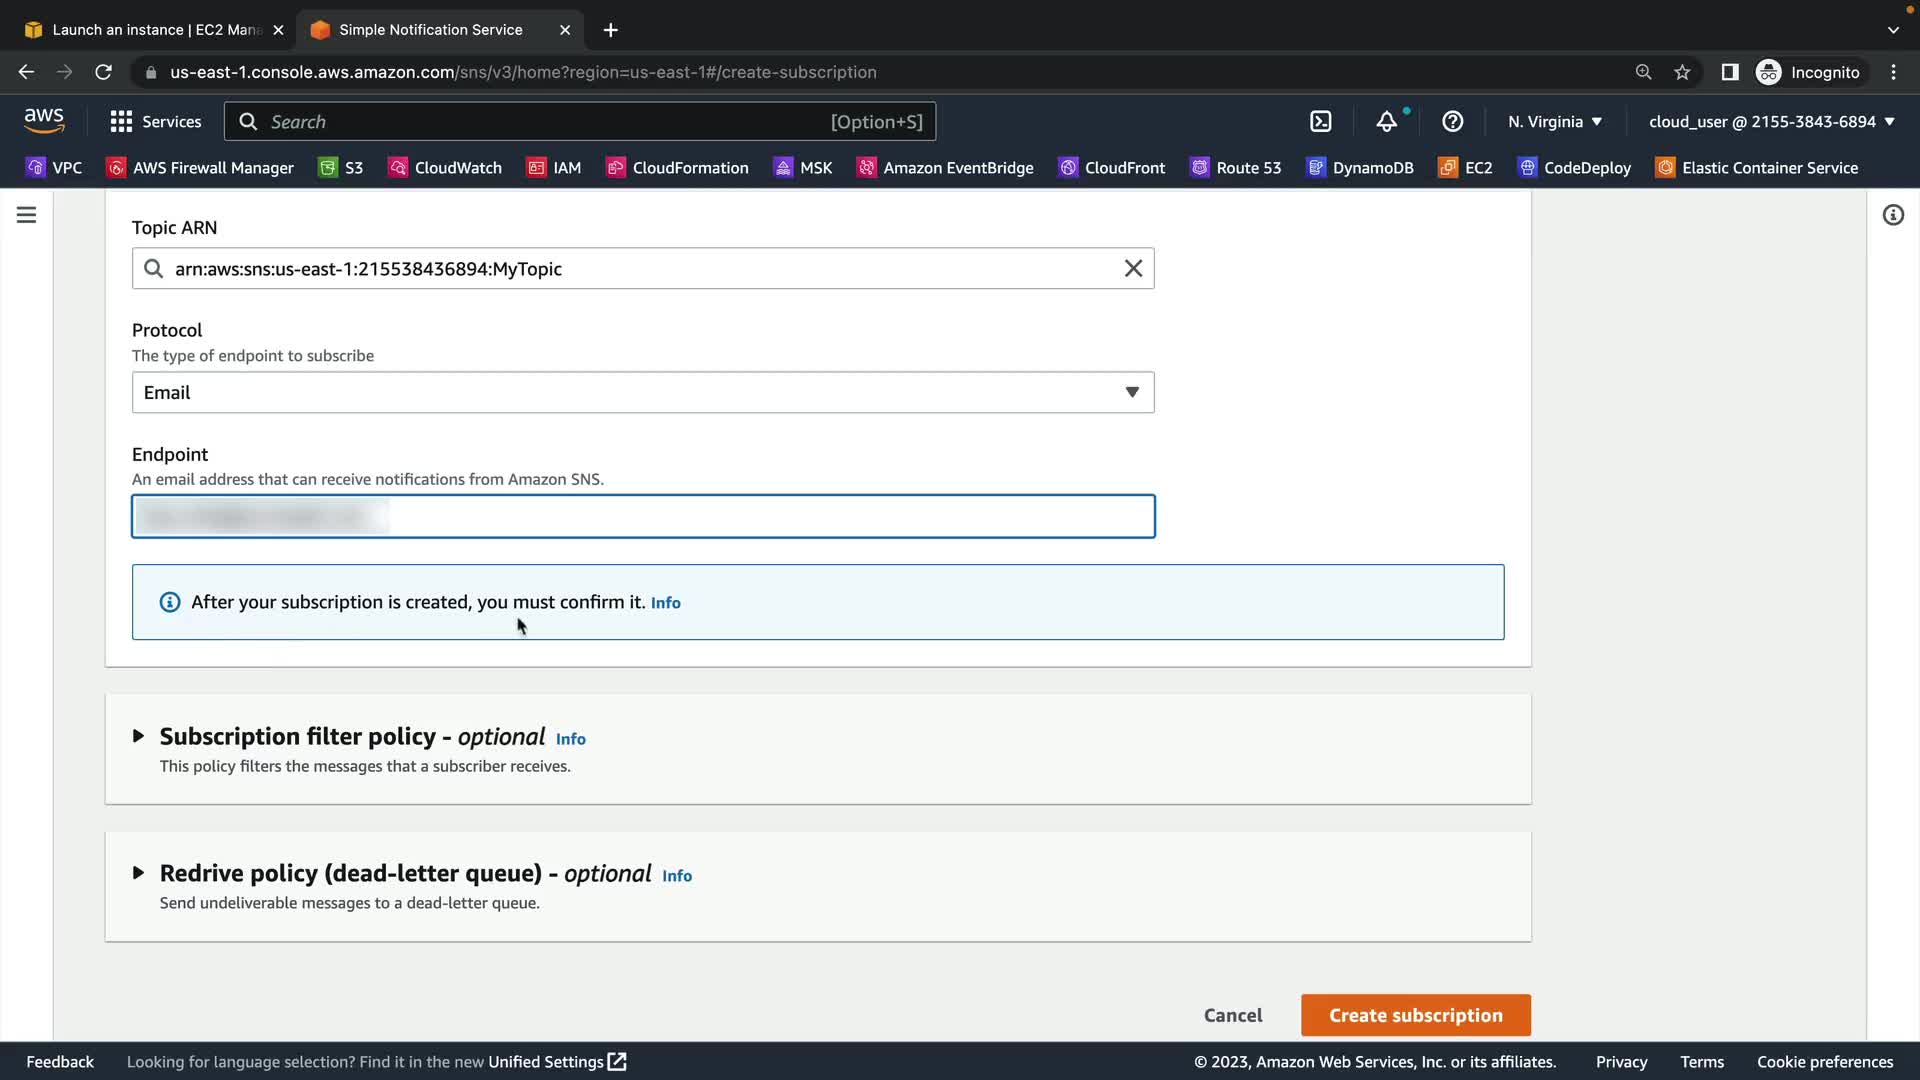The image size is (1920, 1080).
Task: Open the CloudWatch bookmark shortcut
Action: tap(445, 168)
